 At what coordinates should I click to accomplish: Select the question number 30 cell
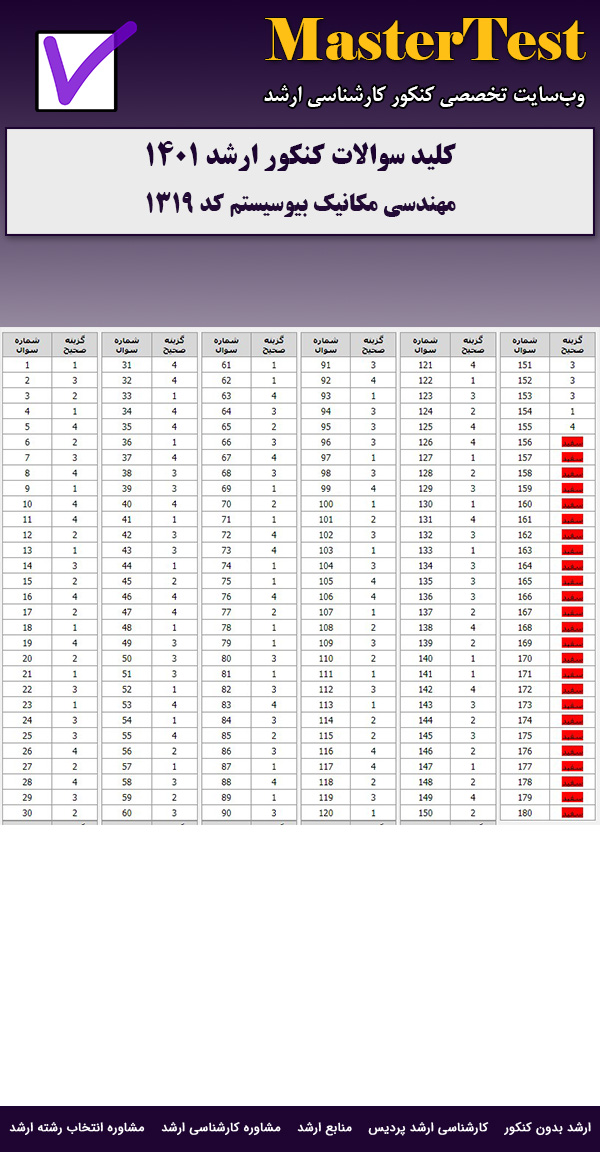[x=27, y=813]
